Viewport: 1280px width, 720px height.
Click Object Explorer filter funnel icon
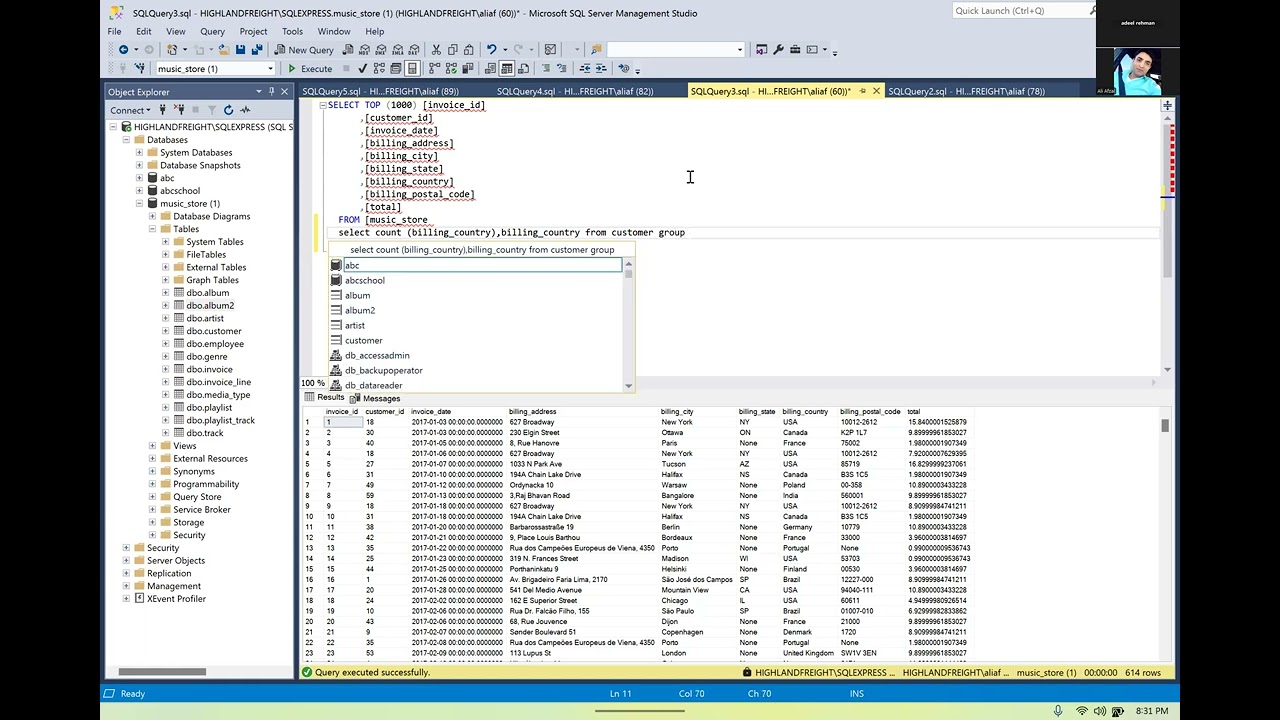pos(212,110)
